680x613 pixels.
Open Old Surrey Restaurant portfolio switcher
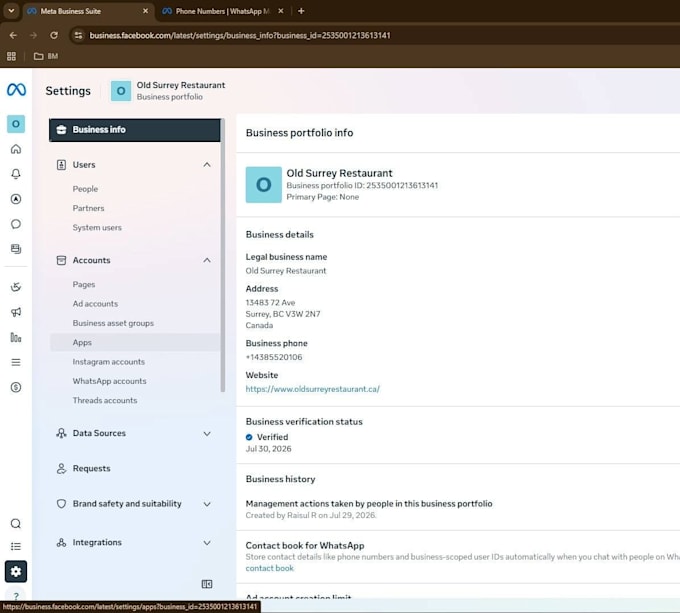pyautogui.click(x=168, y=91)
